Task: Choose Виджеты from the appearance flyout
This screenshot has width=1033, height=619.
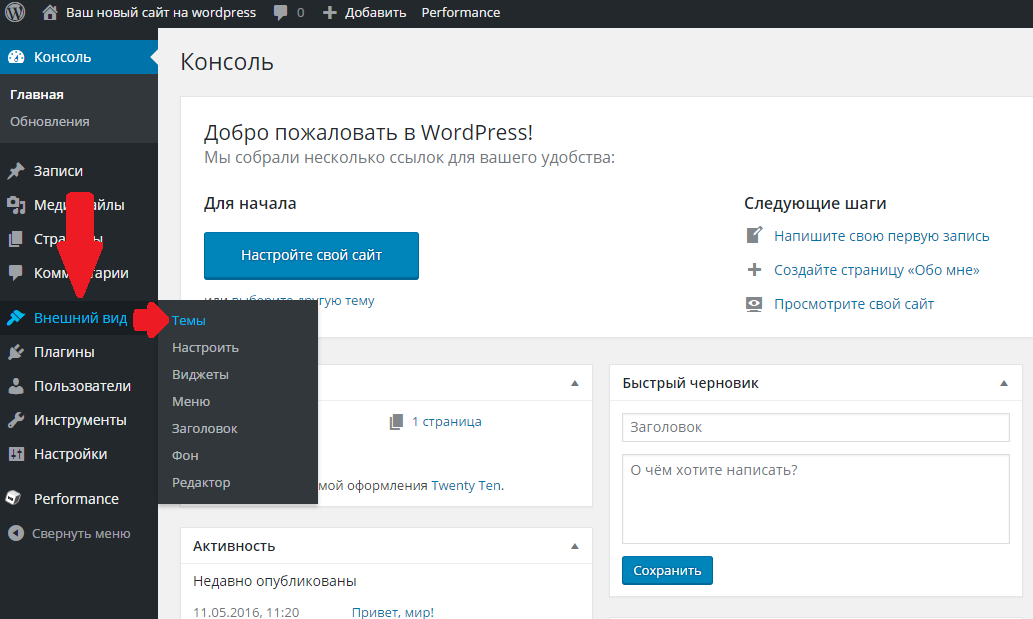Action: point(200,374)
